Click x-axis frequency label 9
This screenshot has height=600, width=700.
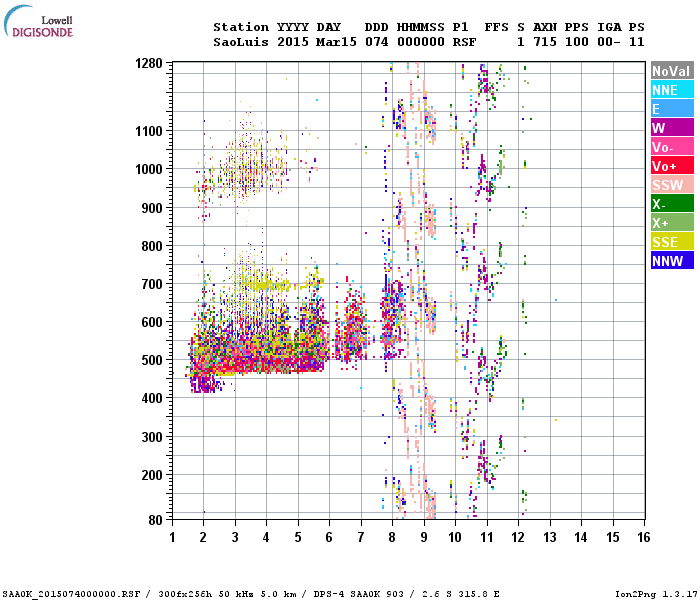tap(424, 537)
